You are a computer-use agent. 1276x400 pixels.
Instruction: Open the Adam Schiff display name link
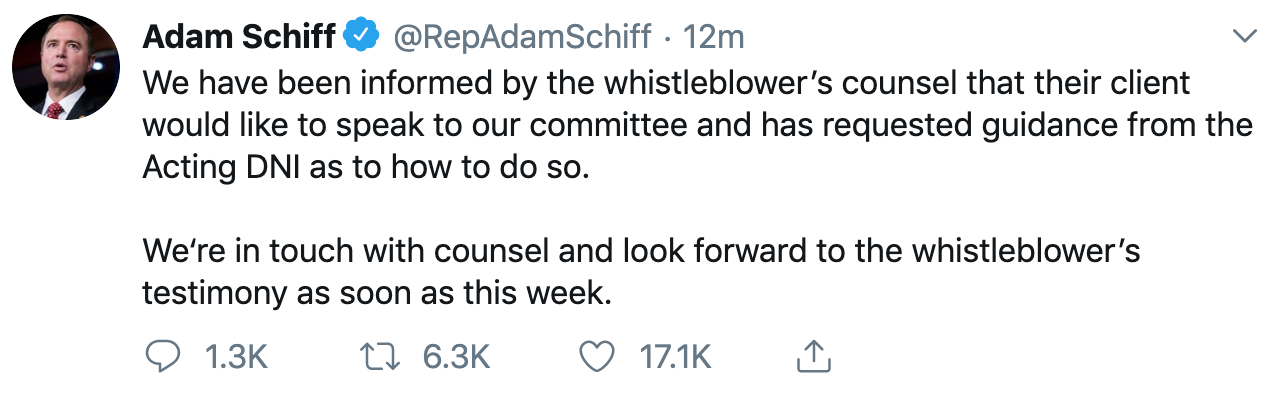click(x=238, y=36)
